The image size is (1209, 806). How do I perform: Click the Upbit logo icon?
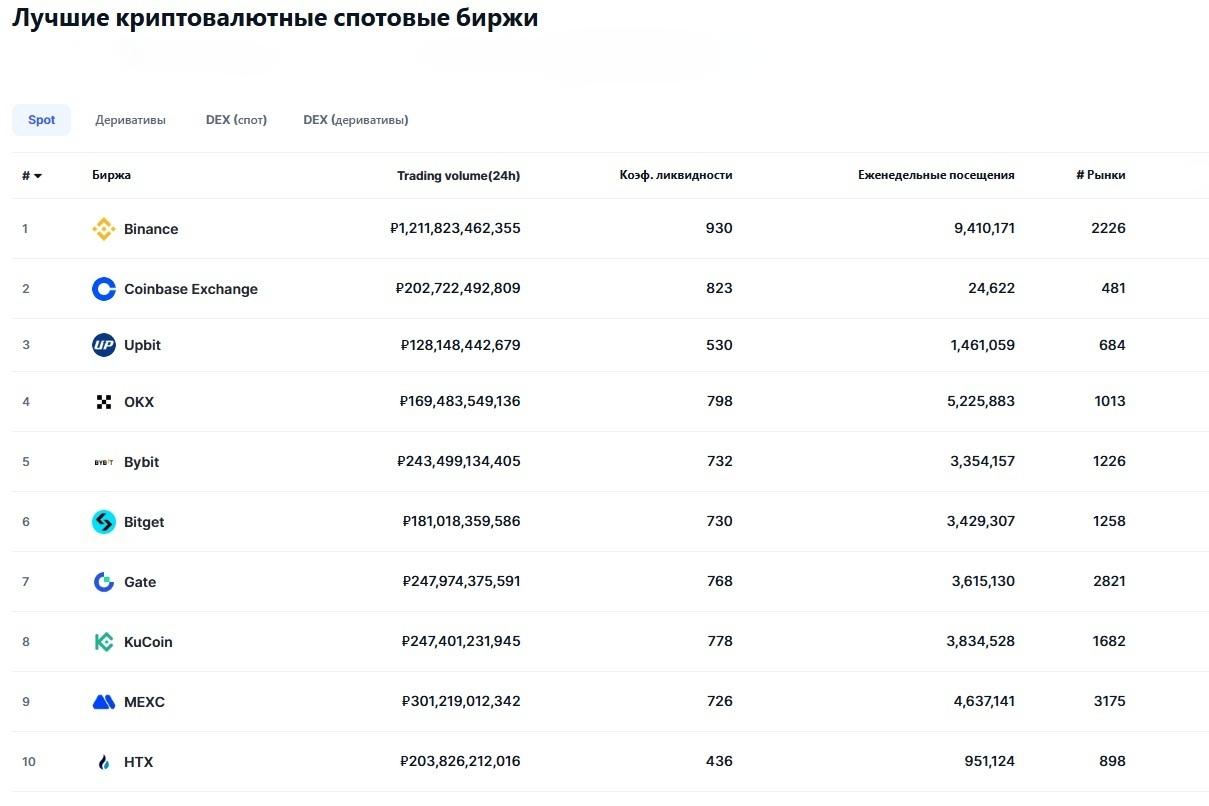tap(103, 345)
